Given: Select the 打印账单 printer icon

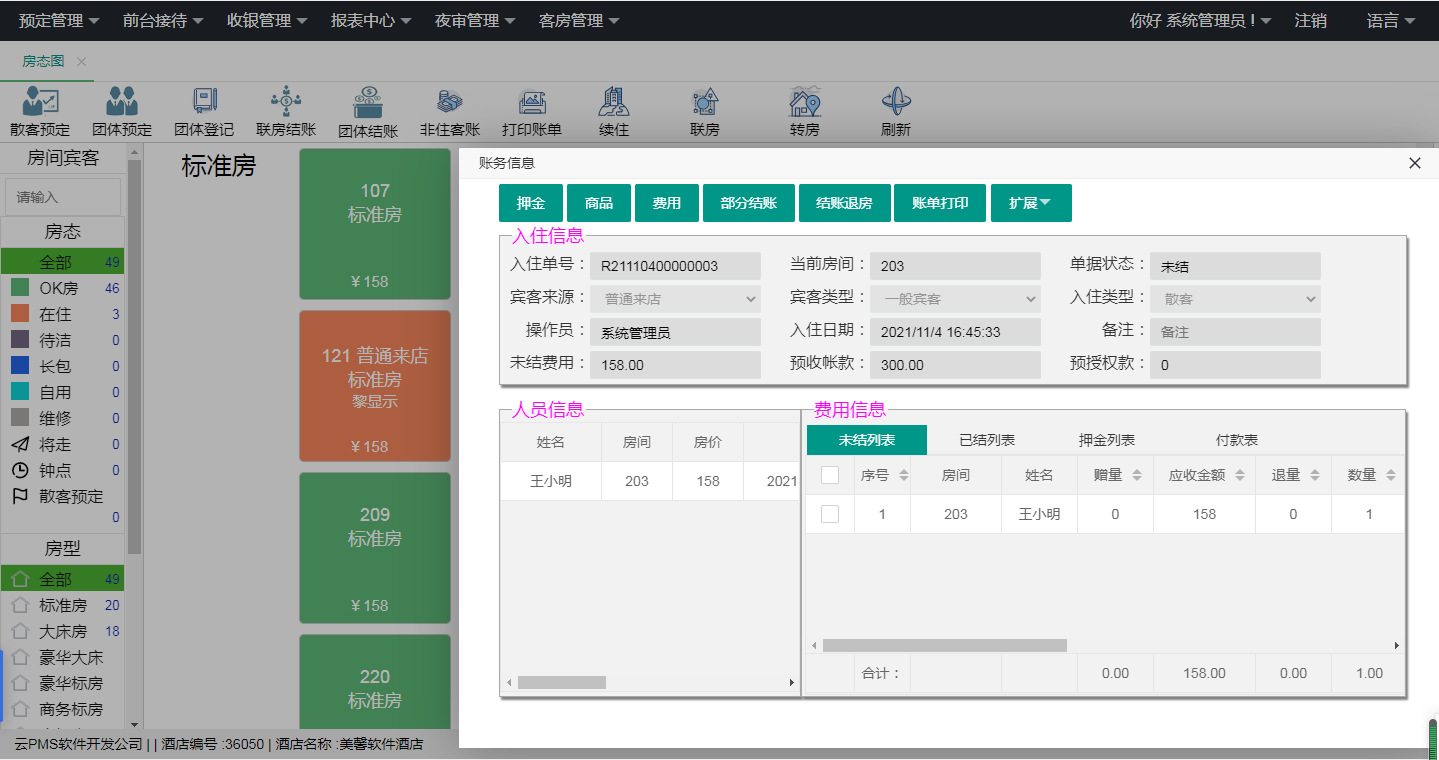Looking at the screenshot, I should tap(532, 102).
